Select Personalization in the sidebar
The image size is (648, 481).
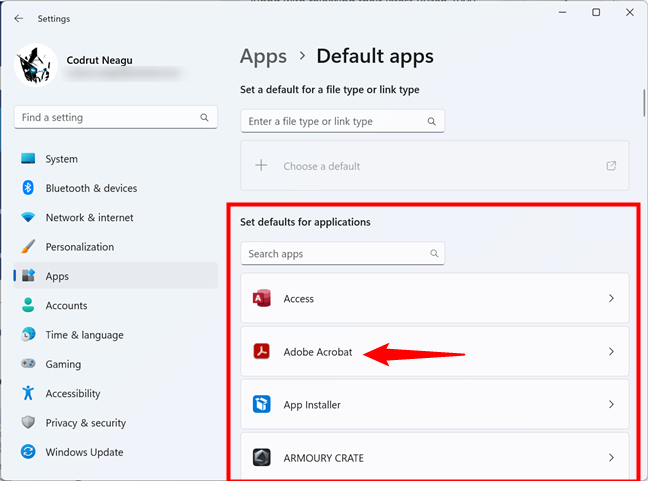[116, 247]
